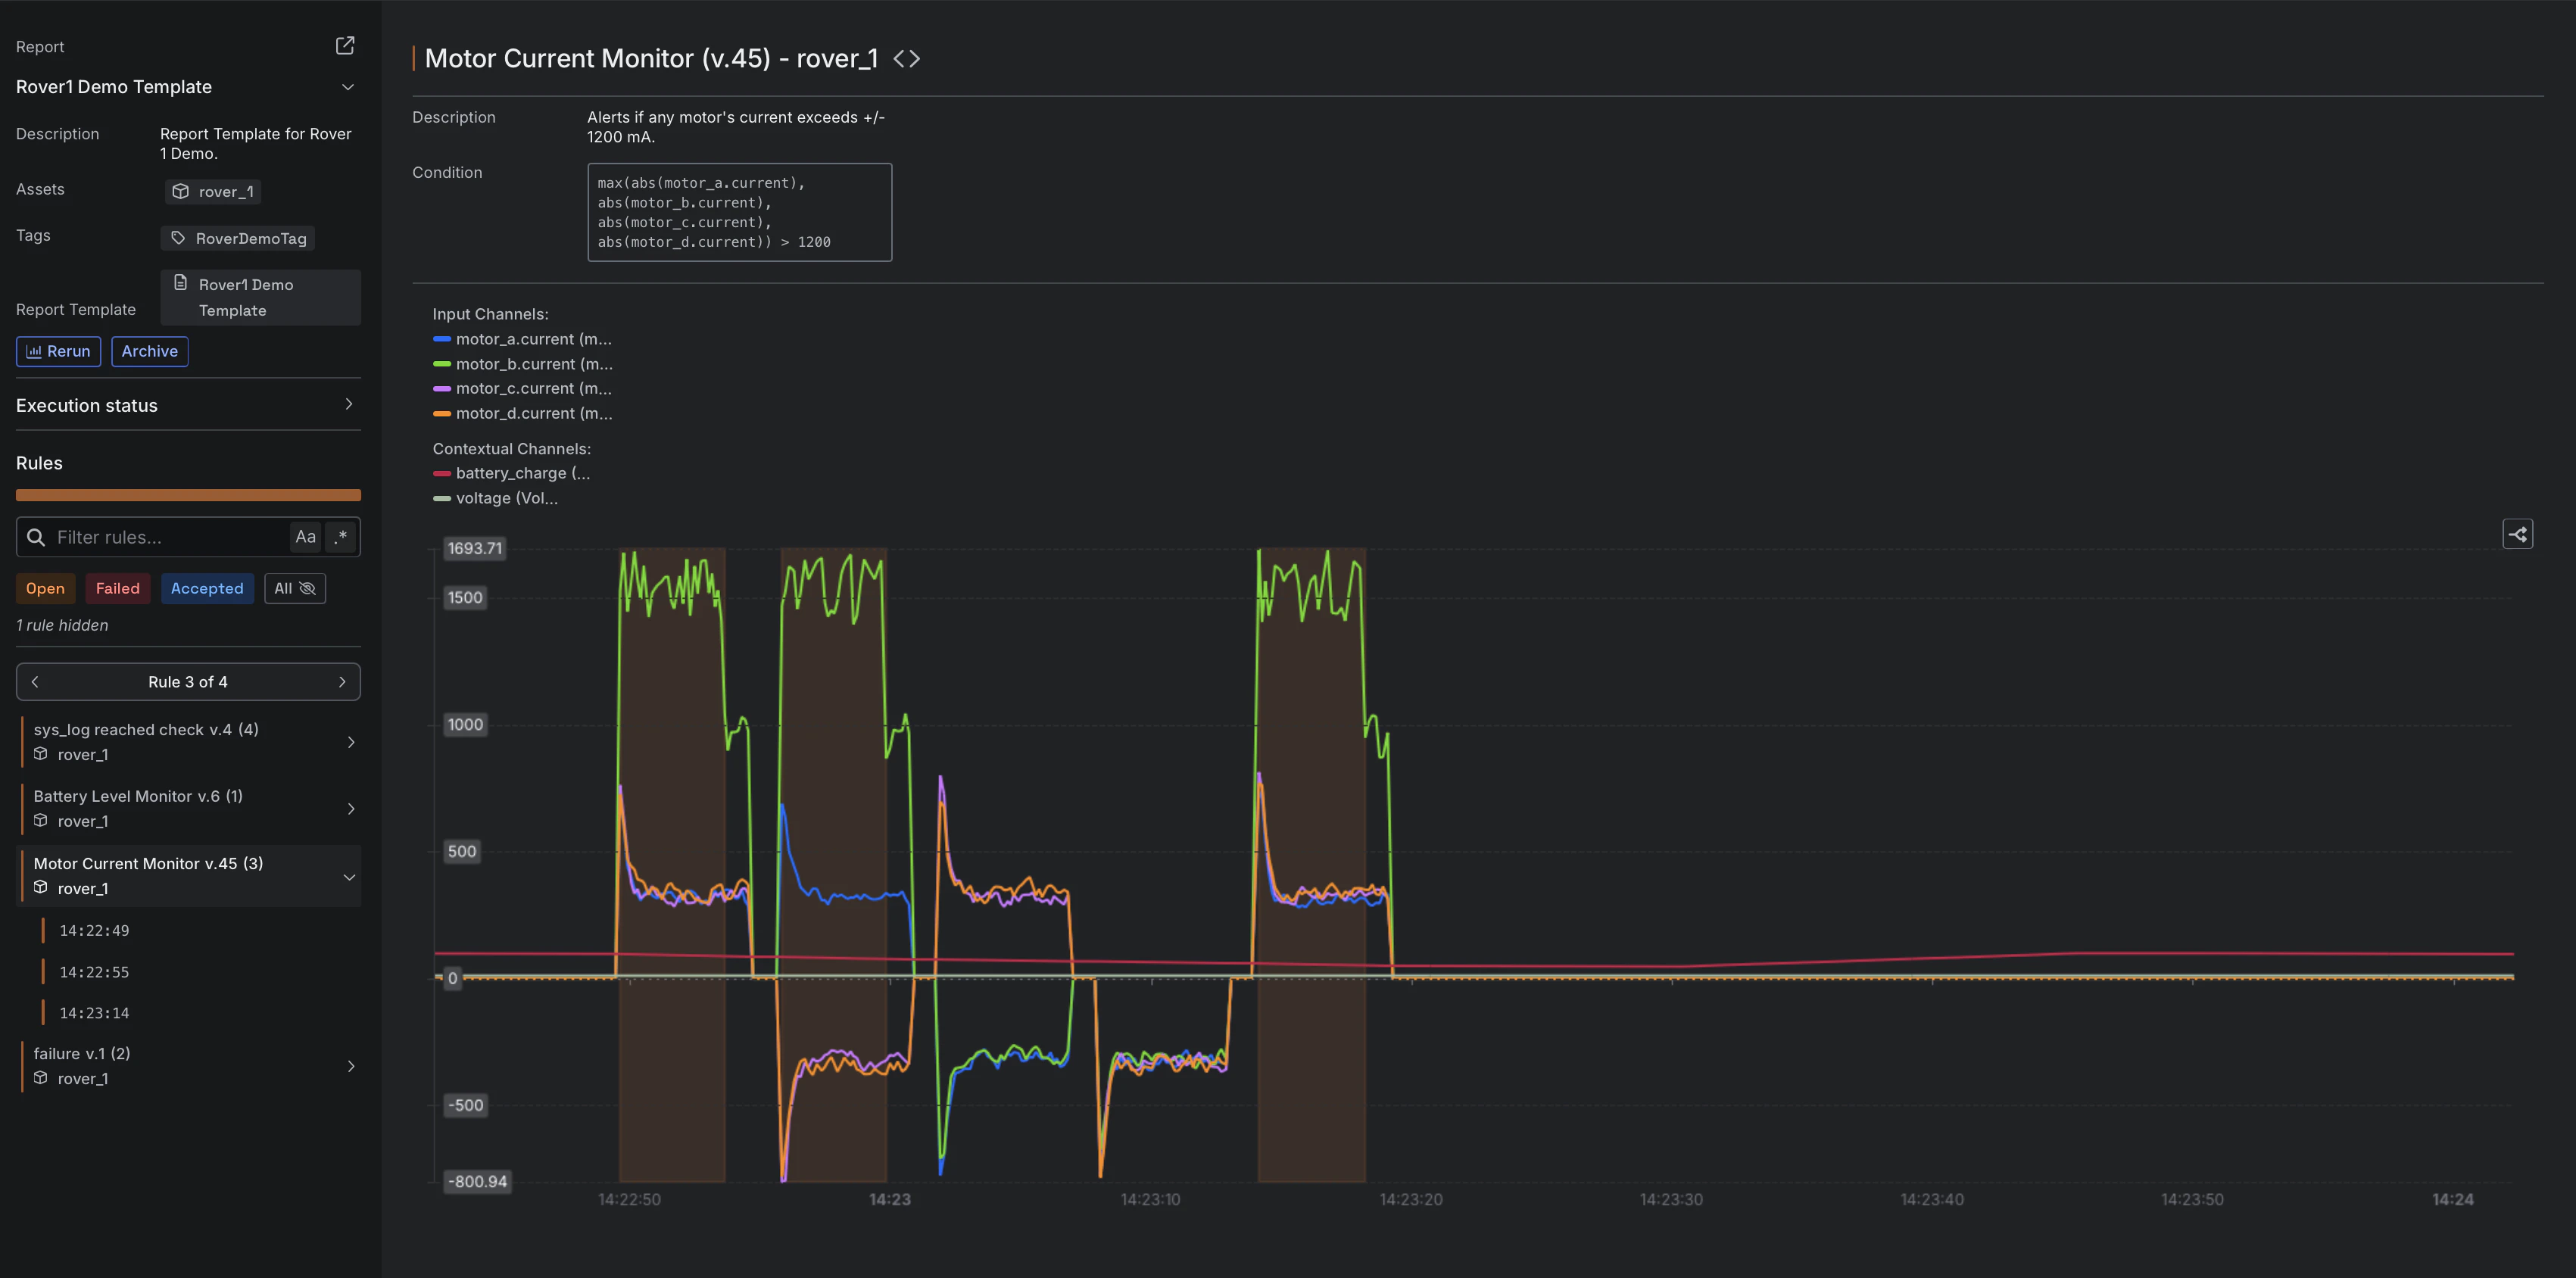Open the split/share chart icon above the graph
This screenshot has width=2576, height=1278.
tap(2519, 534)
